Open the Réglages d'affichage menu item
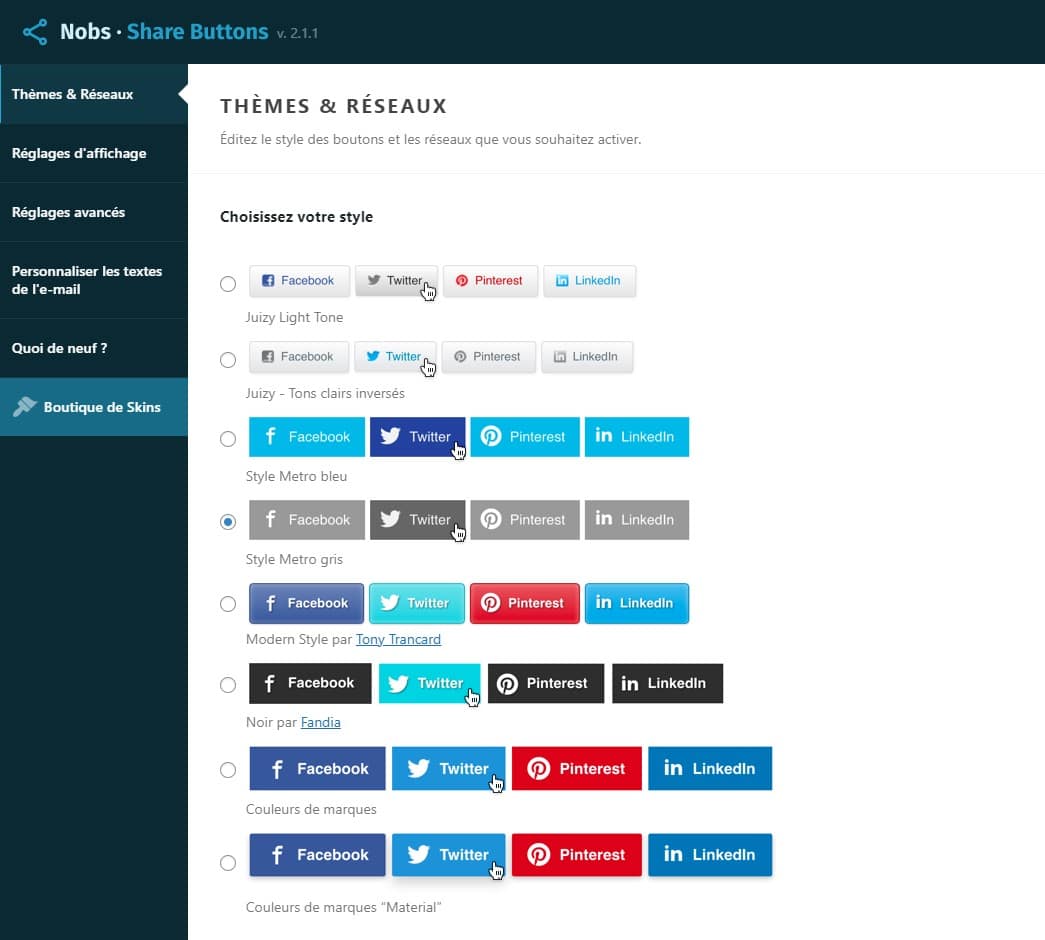 79,153
